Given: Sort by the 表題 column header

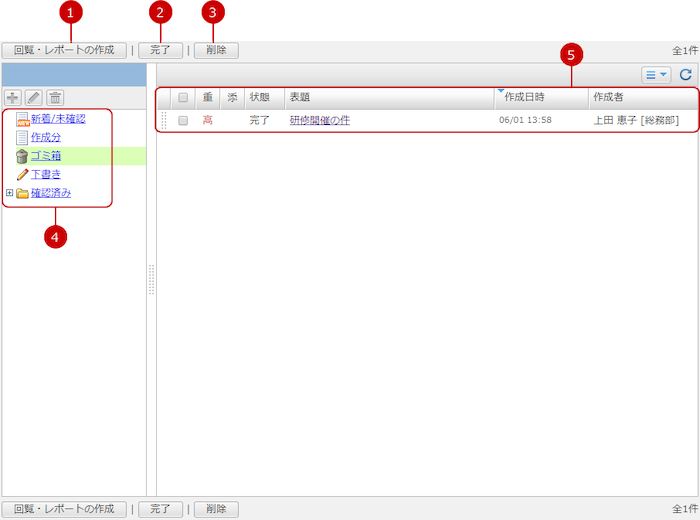Looking at the screenshot, I should (x=390, y=97).
